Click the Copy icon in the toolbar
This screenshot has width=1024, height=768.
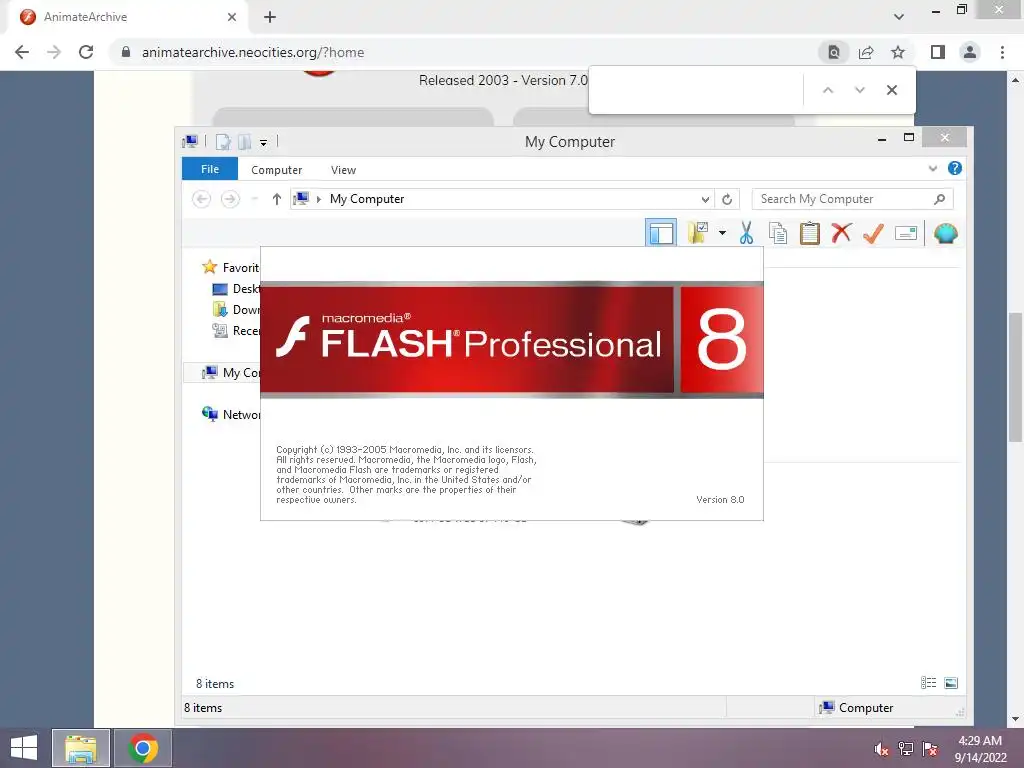coord(778,232)
